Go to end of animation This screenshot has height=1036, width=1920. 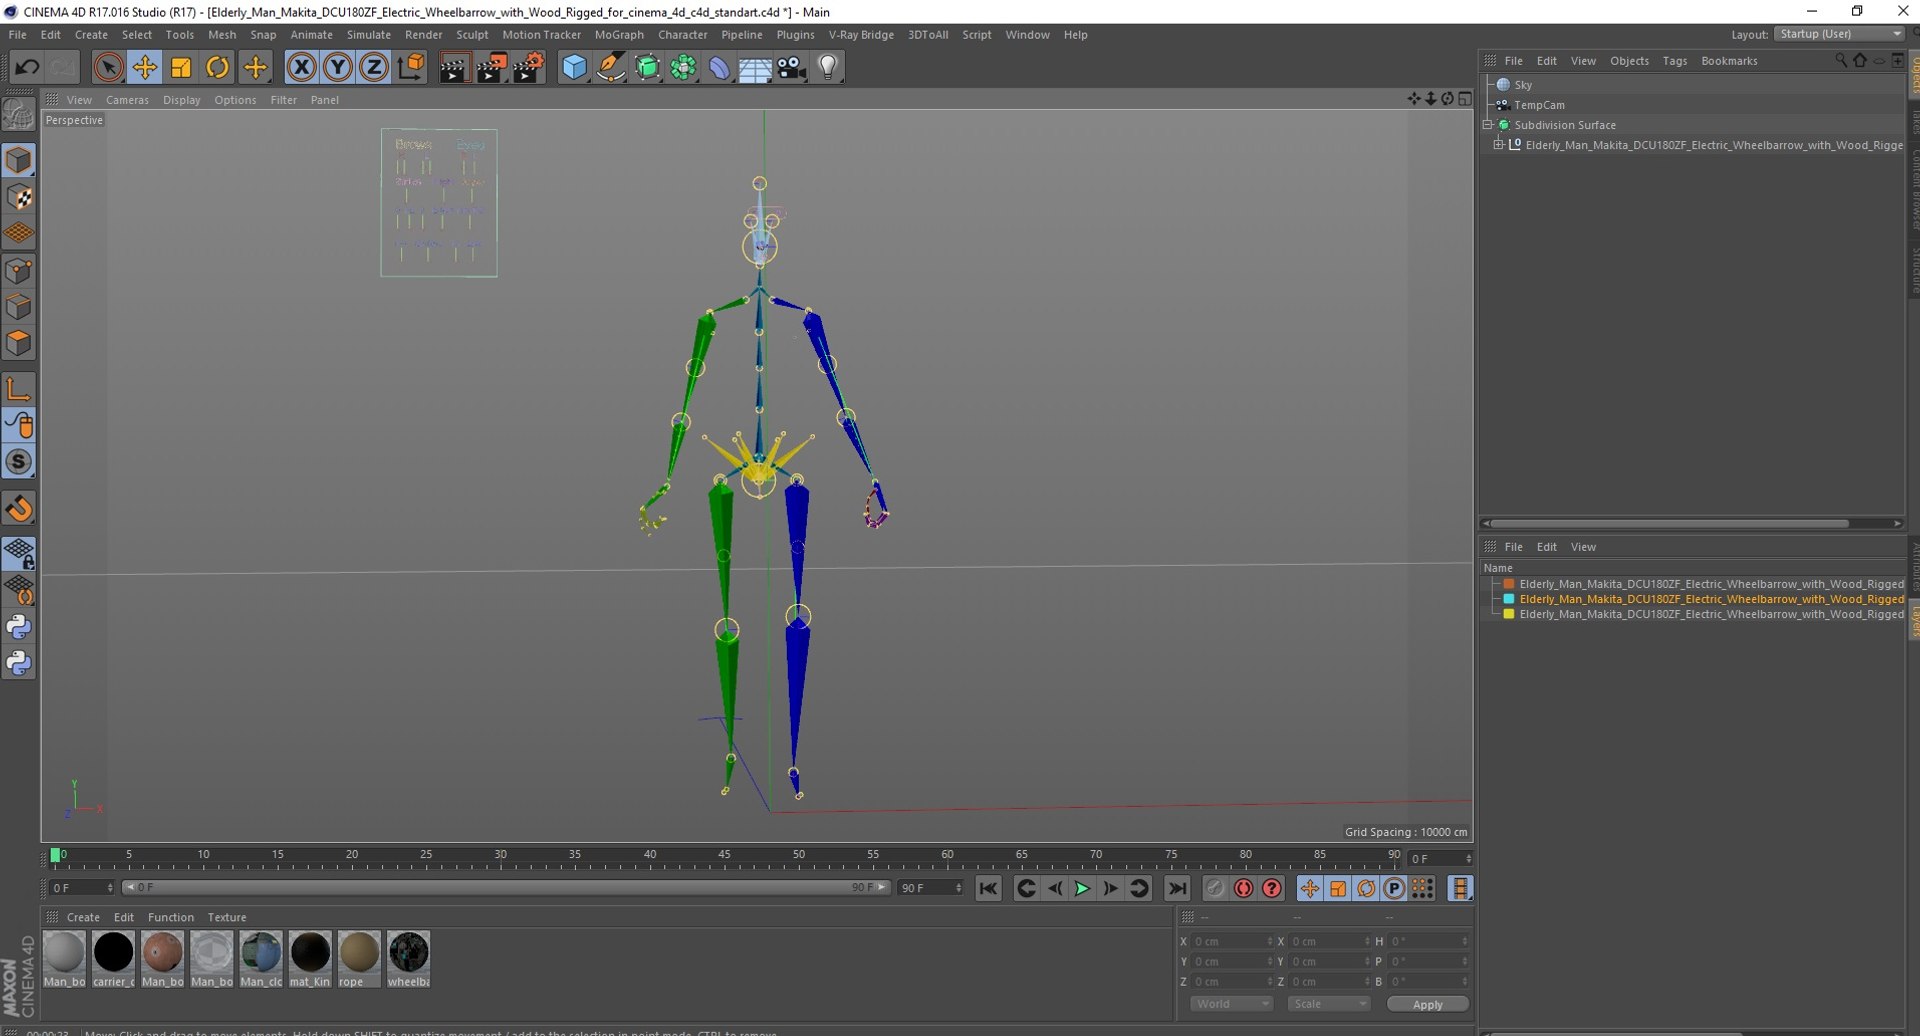click(x=1177, y=888)
